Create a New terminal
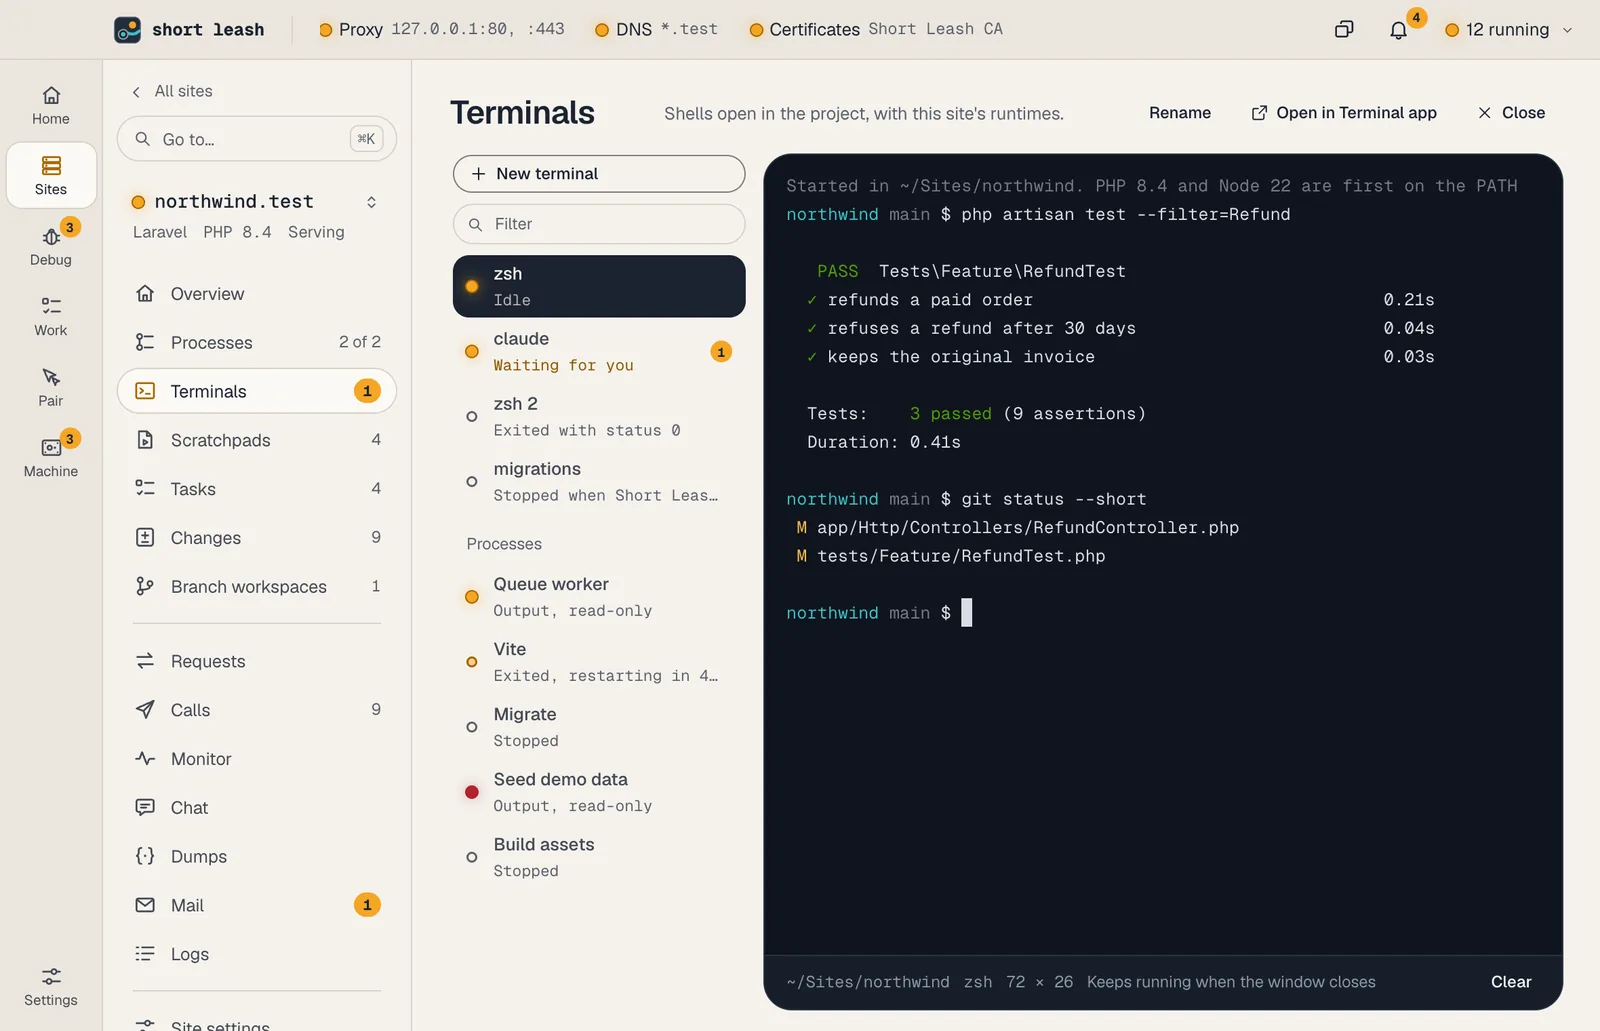 [599, 174]
